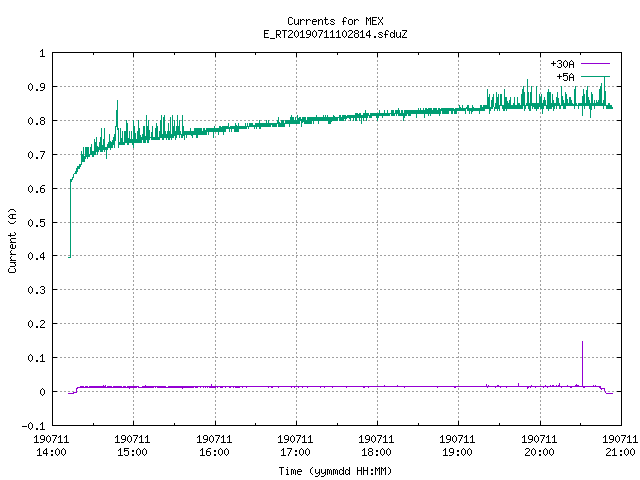
Task: Click the purple +30A legend line sample
Action: (595, 64)
